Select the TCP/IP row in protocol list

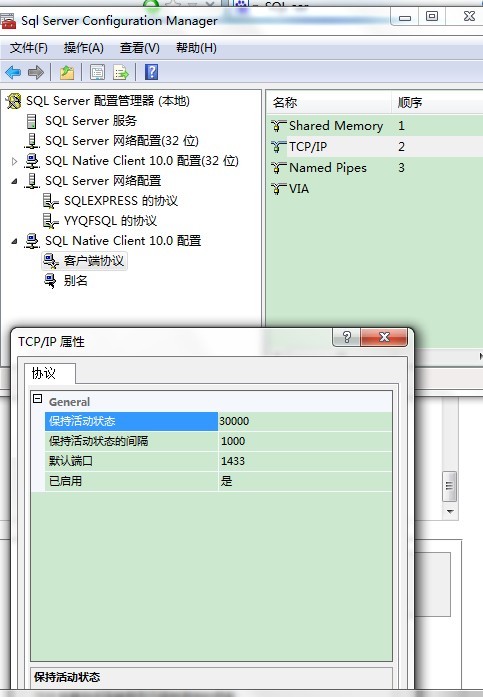tap(376, 147)
